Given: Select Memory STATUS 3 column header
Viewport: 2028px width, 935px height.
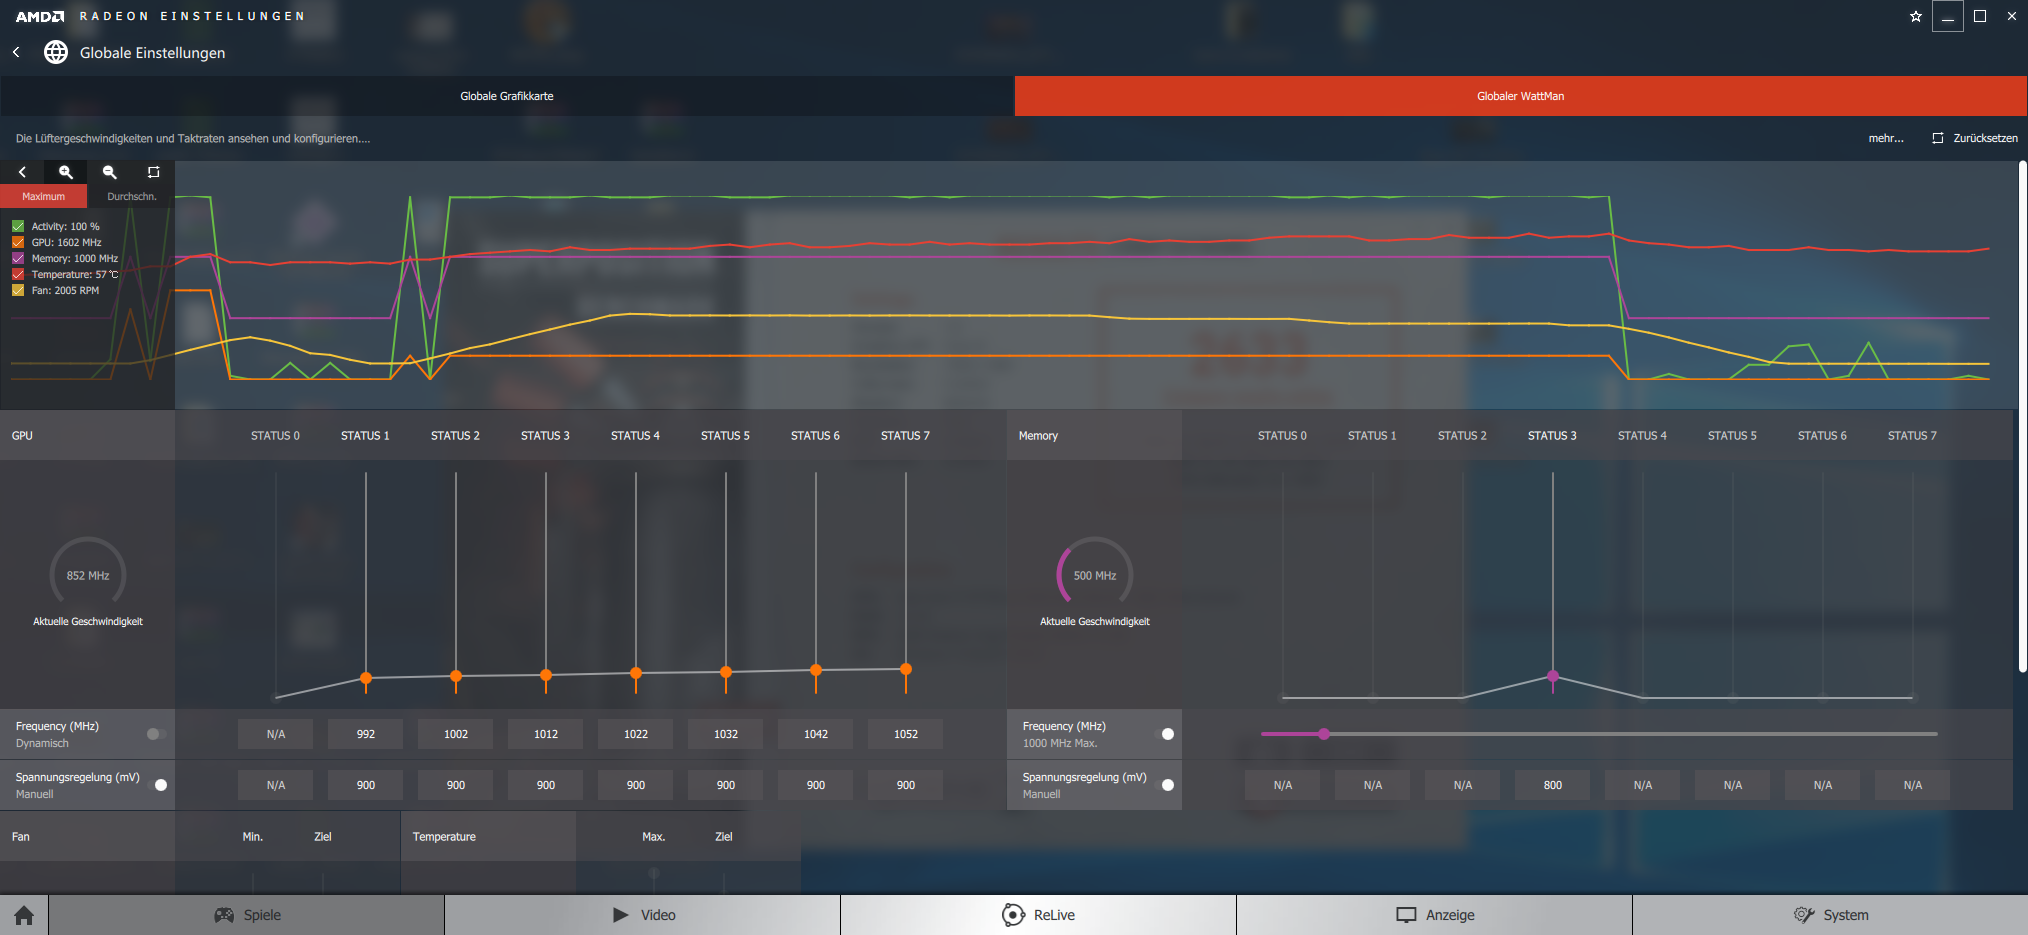Looking at the screenshot, I should (x=1552, y=436).
